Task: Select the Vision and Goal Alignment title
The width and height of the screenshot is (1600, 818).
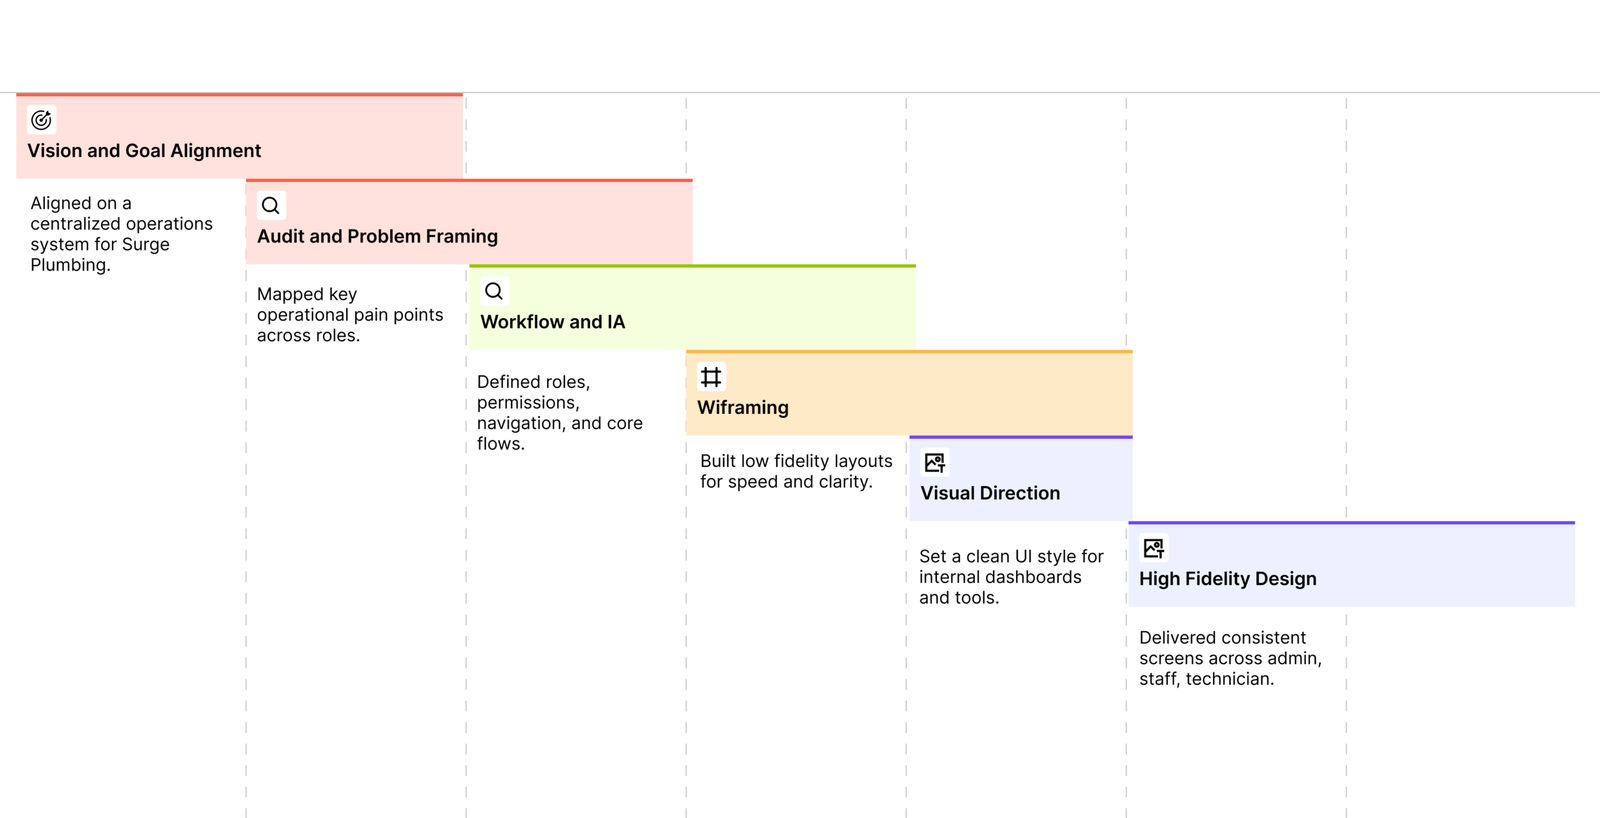Action: coord(144,151)
